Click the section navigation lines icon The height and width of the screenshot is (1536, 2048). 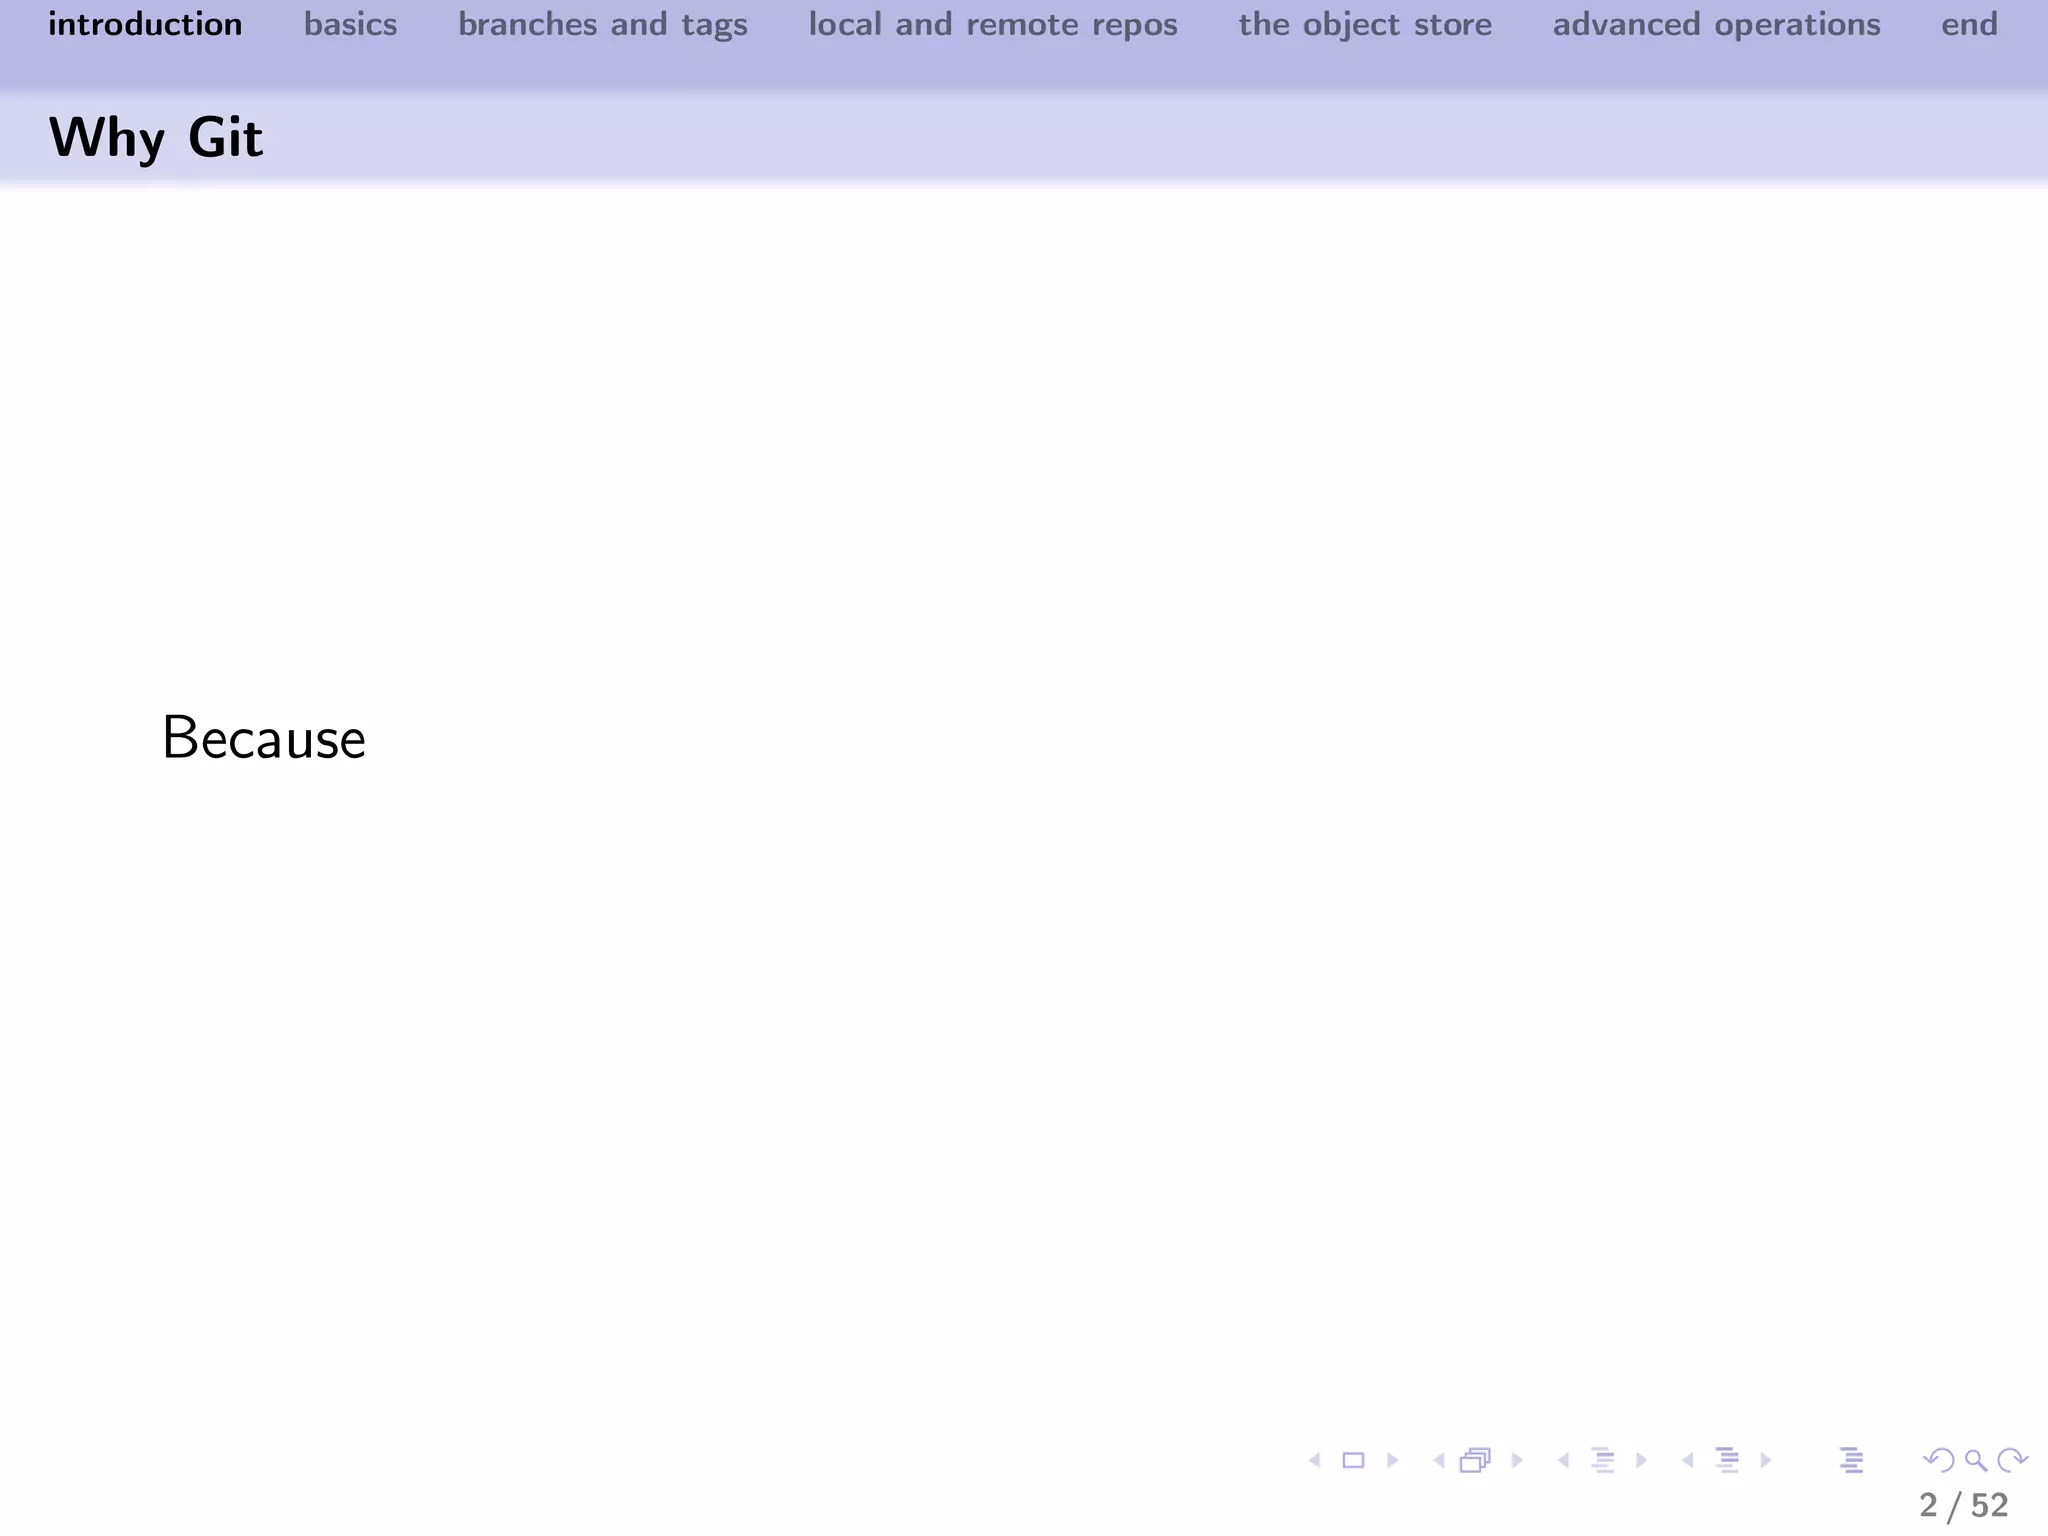tap(1727, 1461)
